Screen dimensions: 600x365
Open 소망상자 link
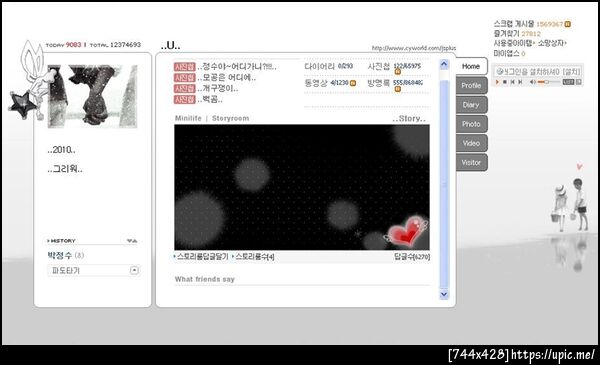coord(551,43)
